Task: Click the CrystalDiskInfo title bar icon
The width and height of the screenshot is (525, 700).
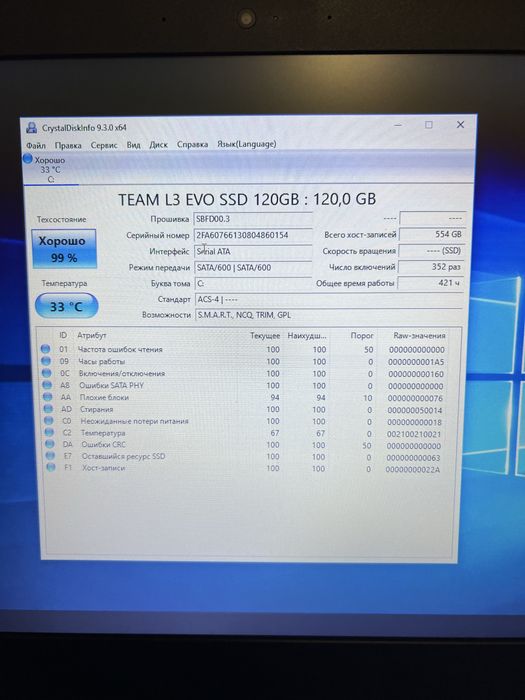Action: pyautogui.click(x=31, y=128)
